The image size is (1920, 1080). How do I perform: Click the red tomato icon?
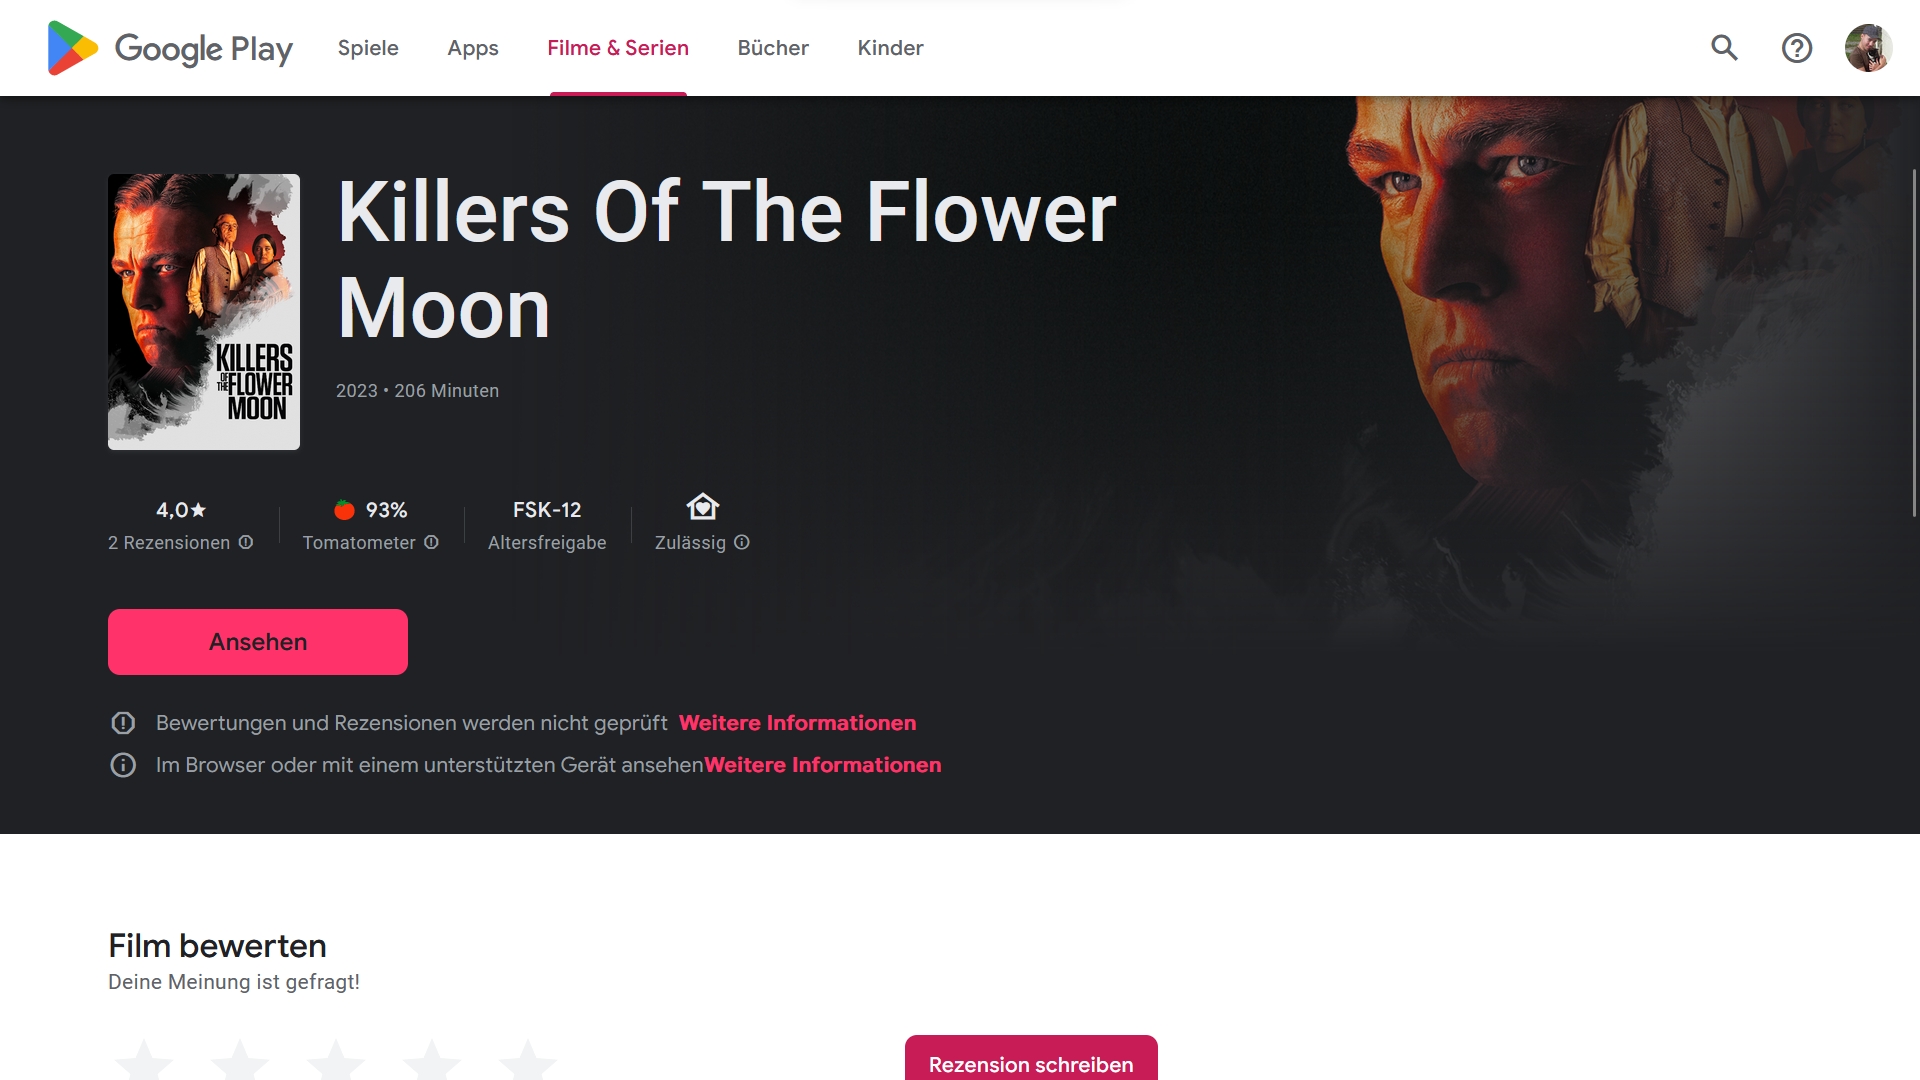[344, 510]
